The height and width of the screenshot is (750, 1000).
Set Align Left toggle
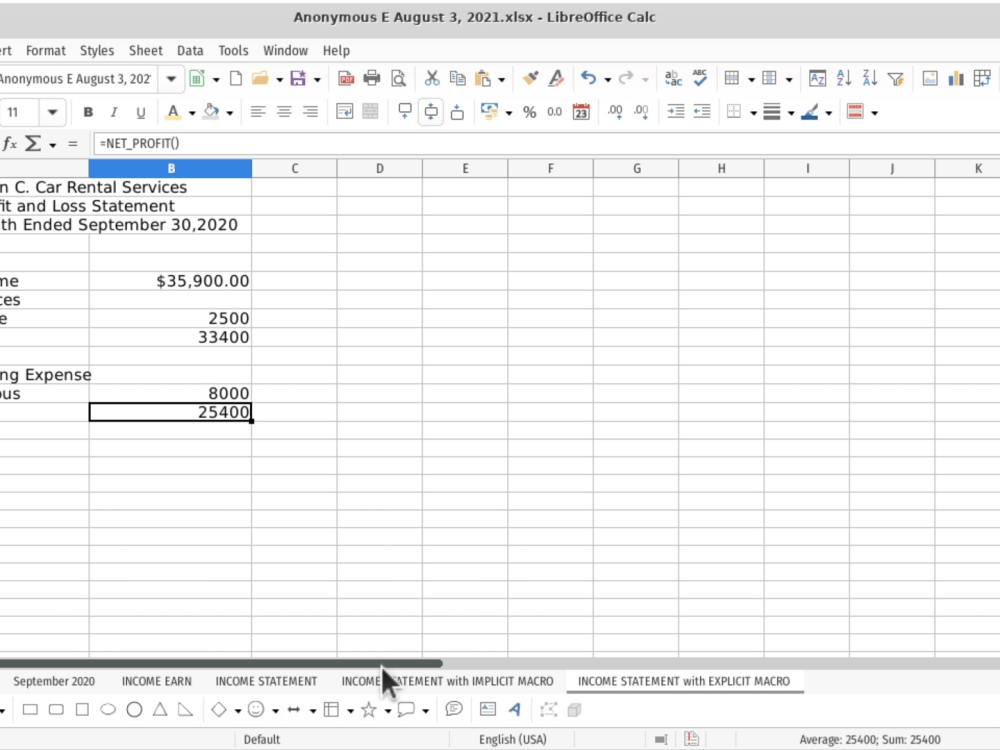(x=258, y=112)
